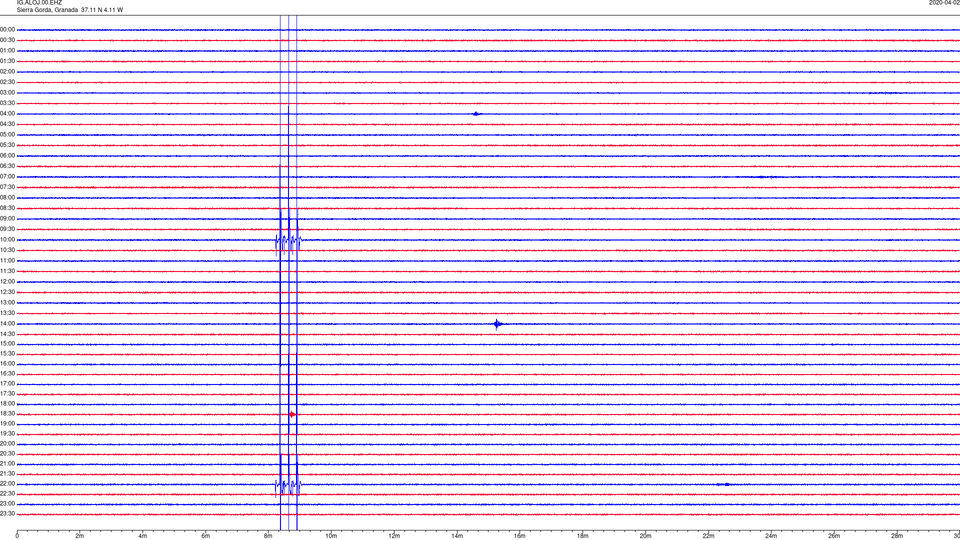
Task: Click the seismic event on the 14:00 trace
Action: [x=498, y=324]
